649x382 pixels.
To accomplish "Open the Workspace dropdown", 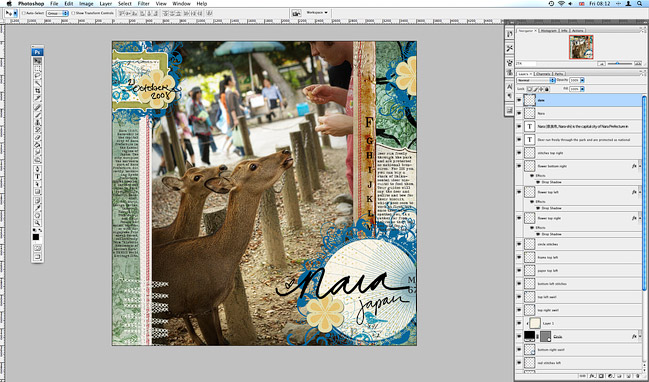I will tap(317, 13).
